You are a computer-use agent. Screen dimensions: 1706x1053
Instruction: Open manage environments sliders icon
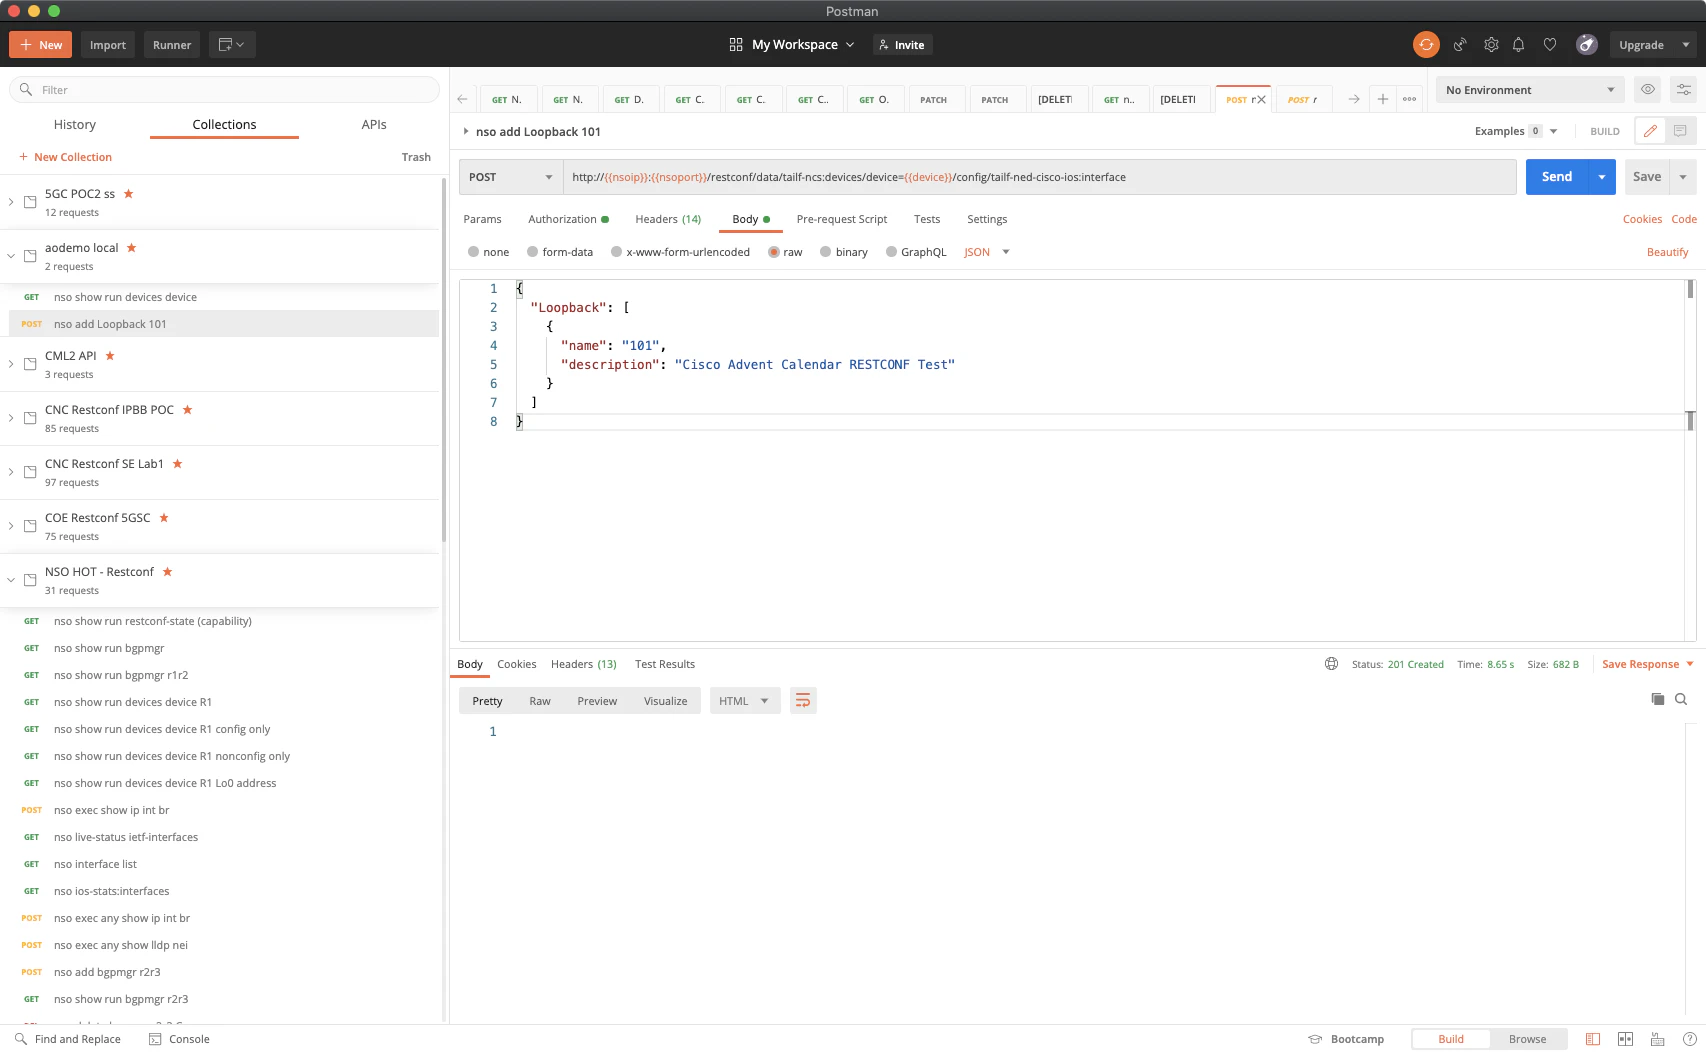point(1684,90)
